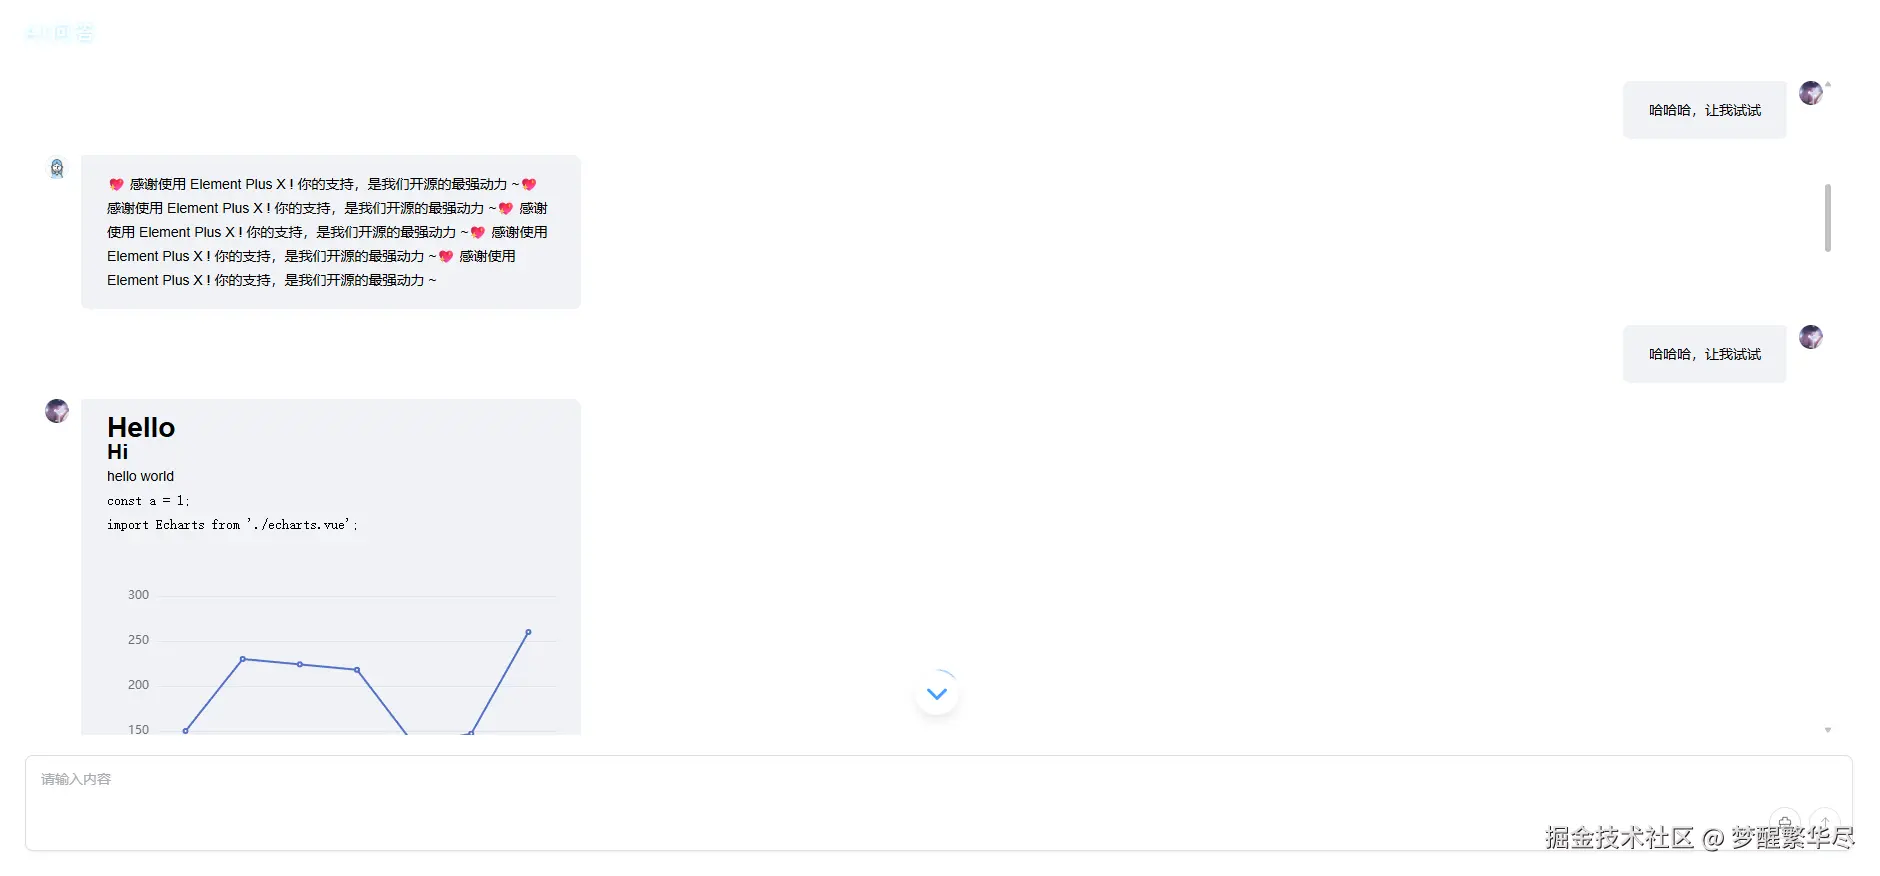Focus the 请输入内容 message input field
This screenshot has width=1880, height=876.
coord(938,803)
